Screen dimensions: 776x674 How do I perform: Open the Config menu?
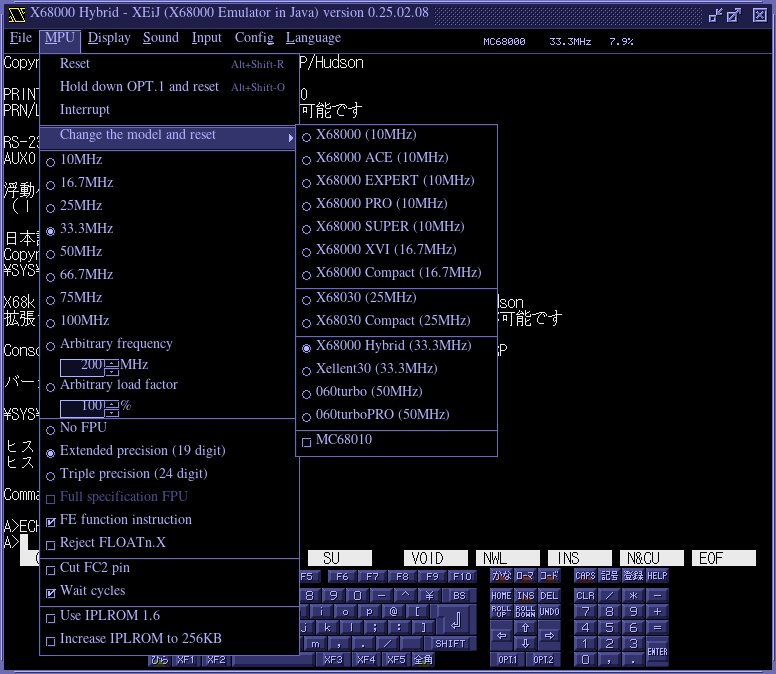point(254,38)
